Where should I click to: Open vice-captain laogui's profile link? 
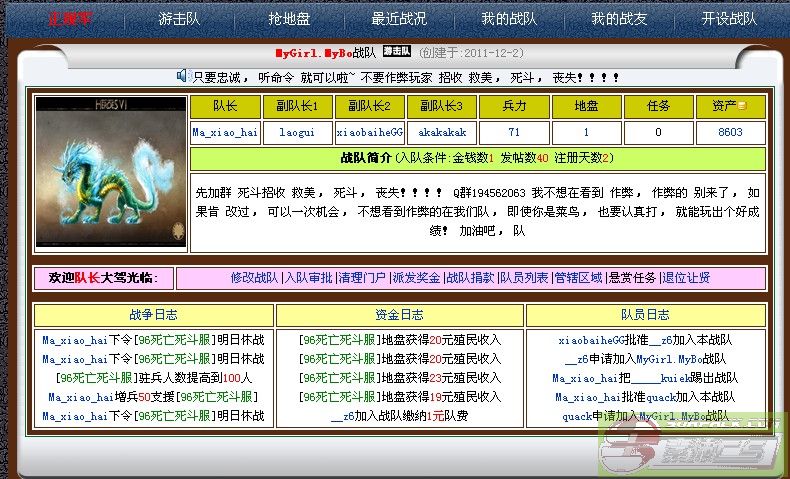tap(297, 132)
